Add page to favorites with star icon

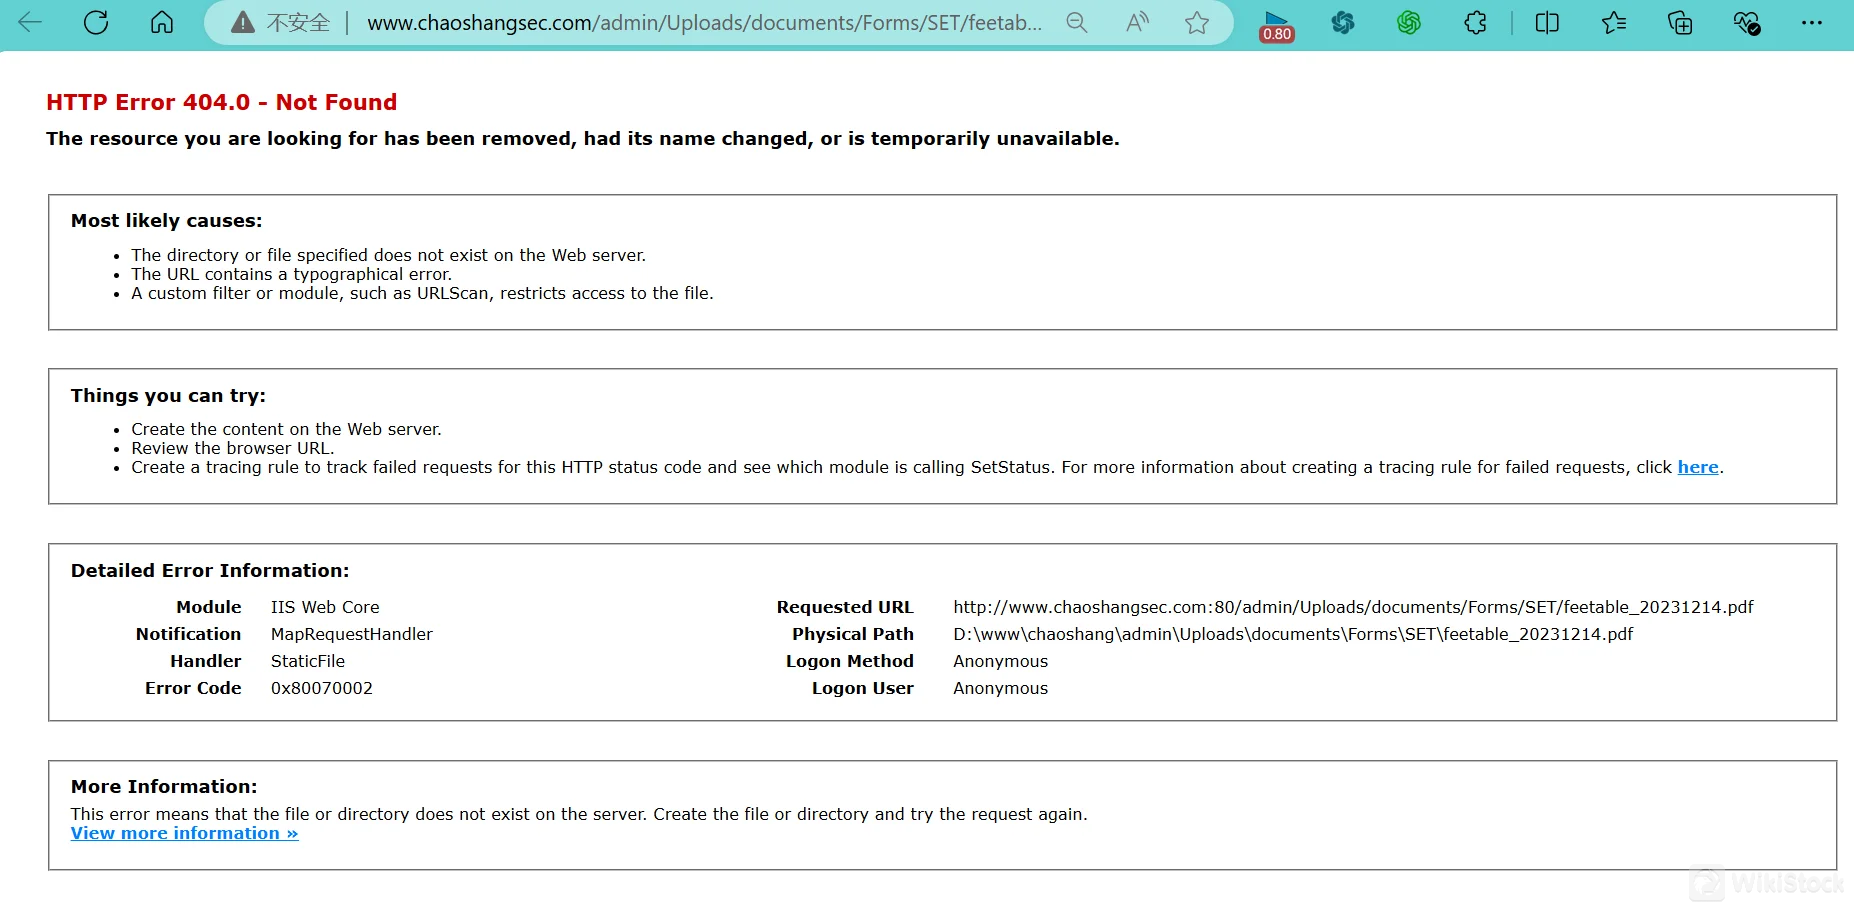pos(1197,22)
